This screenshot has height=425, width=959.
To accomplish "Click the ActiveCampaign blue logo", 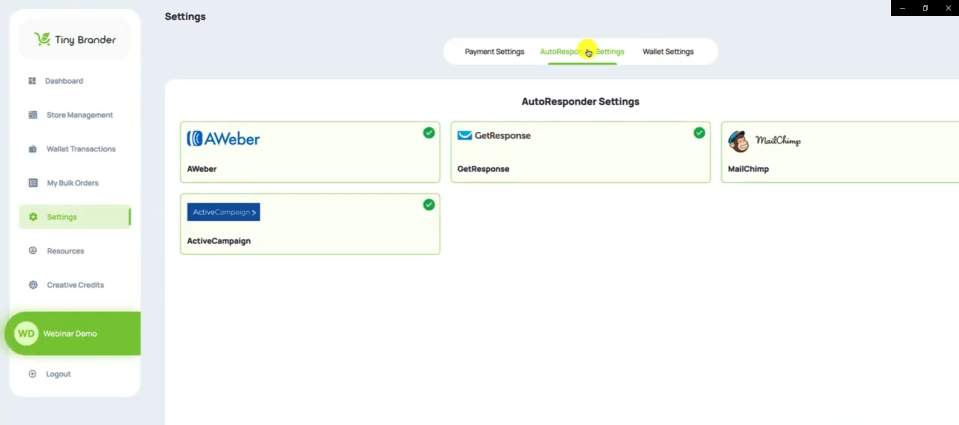I will (223, 212).
